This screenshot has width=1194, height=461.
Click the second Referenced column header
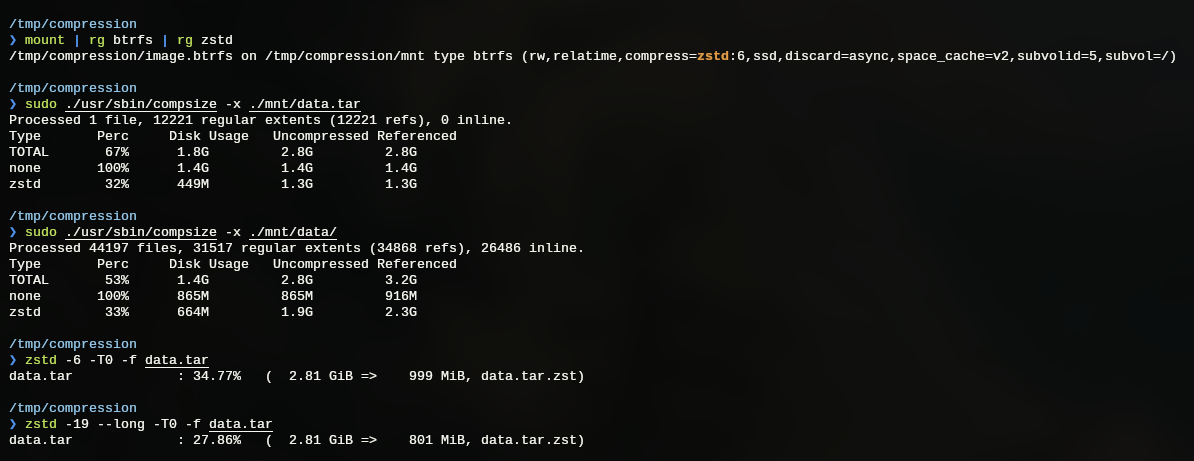[417, 264]
